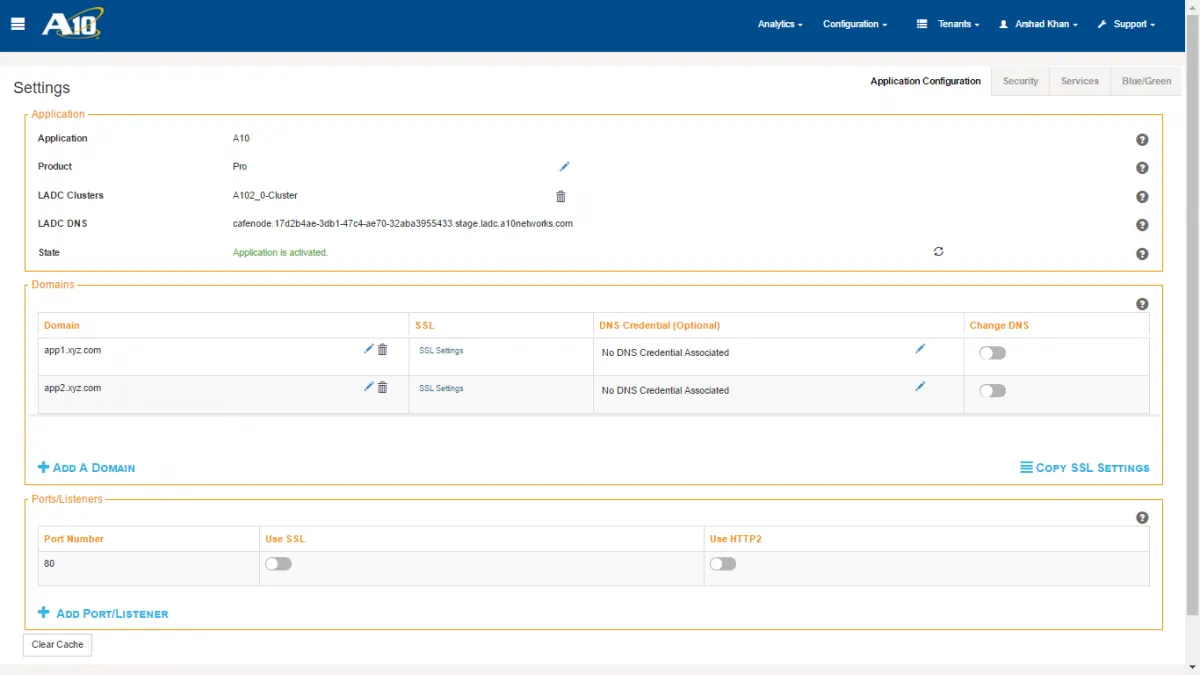
Task: Click the Clear Cache button
Action: click(x=57, y=644)
